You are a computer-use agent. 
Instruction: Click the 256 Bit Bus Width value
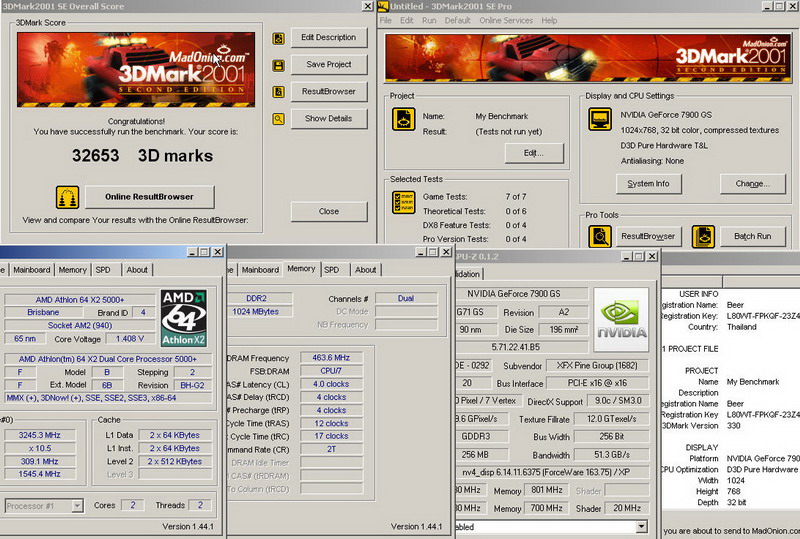tap(612, 437)
